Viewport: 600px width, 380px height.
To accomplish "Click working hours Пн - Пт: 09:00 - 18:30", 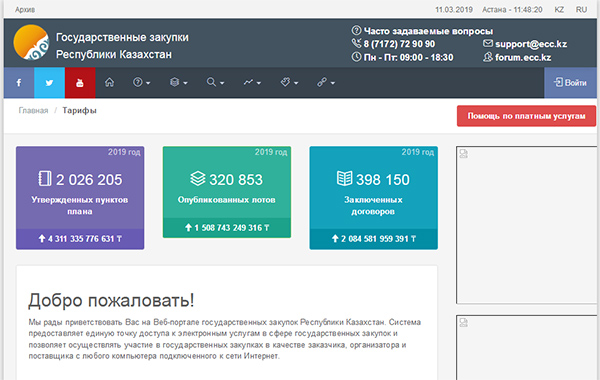I will [408, 57].
